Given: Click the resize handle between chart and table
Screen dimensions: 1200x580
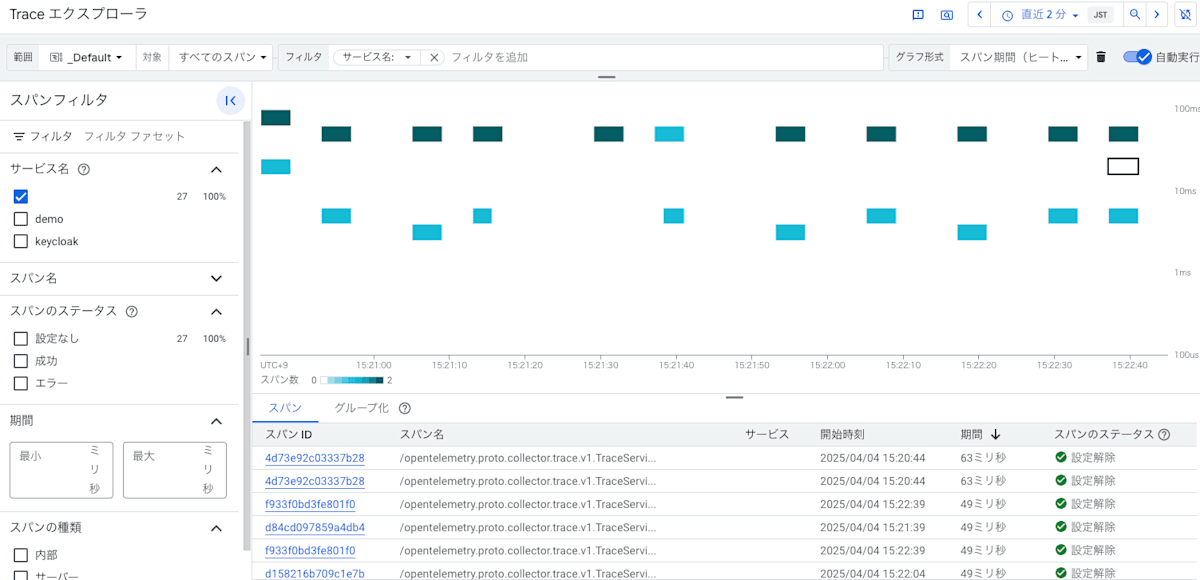Looking at the screenshot, I should click(734, 397).
